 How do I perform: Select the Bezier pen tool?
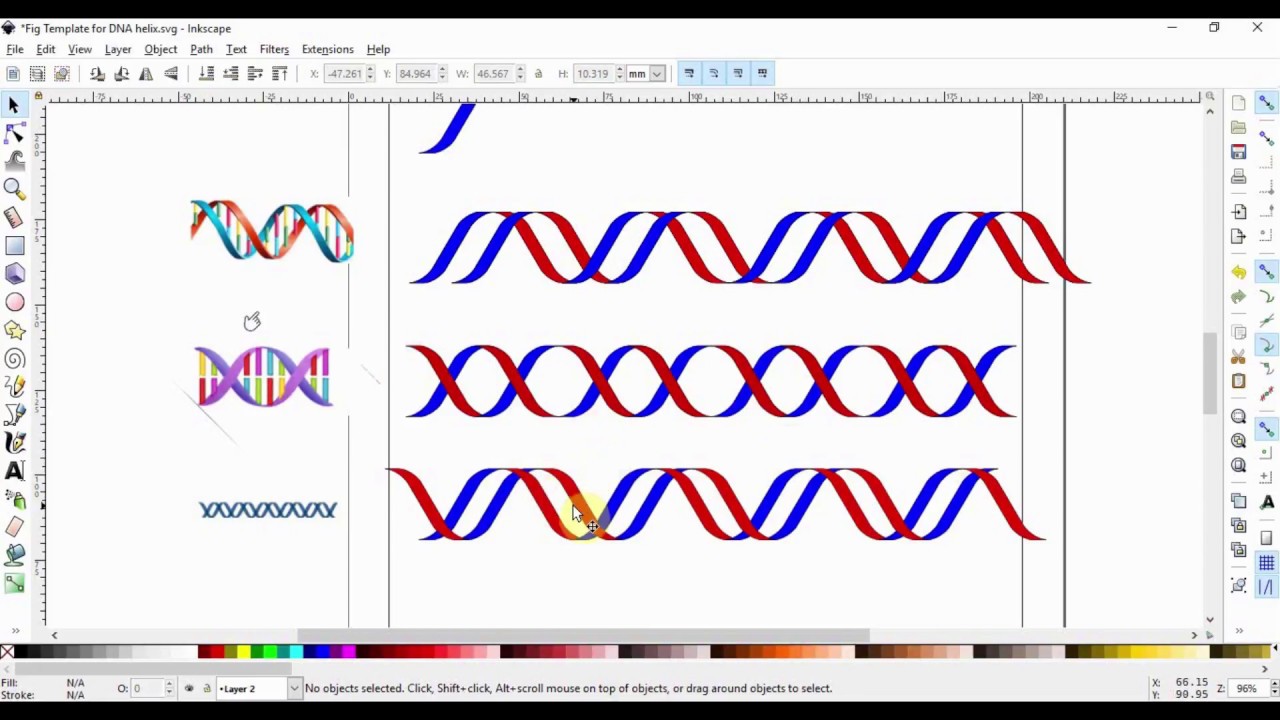tap(14, 414)
